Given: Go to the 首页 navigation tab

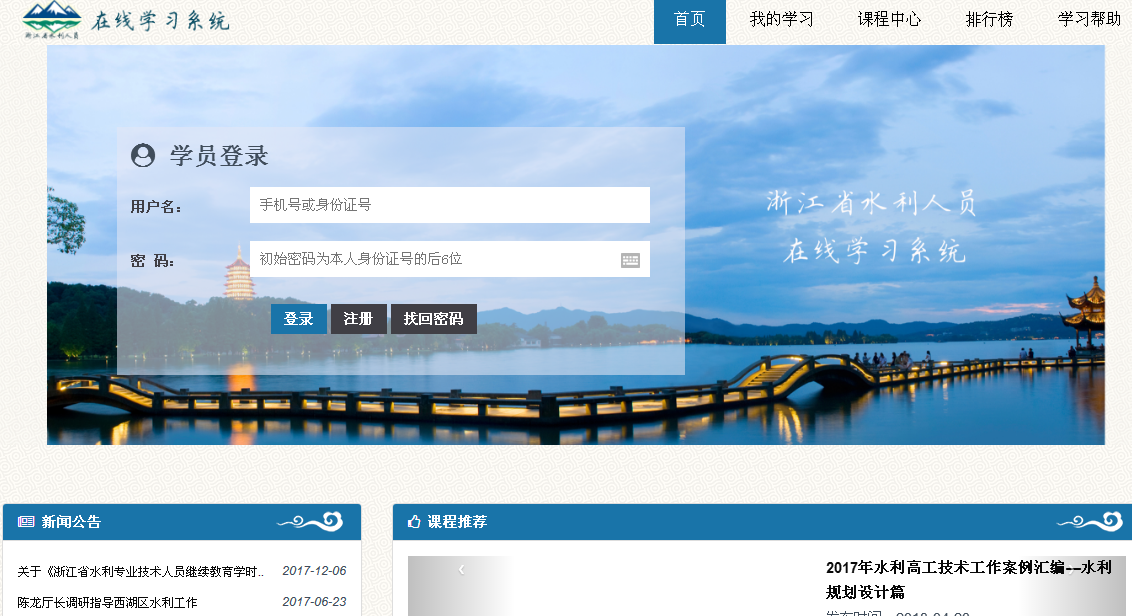Looking at the screenshot, I should [689, 20].
